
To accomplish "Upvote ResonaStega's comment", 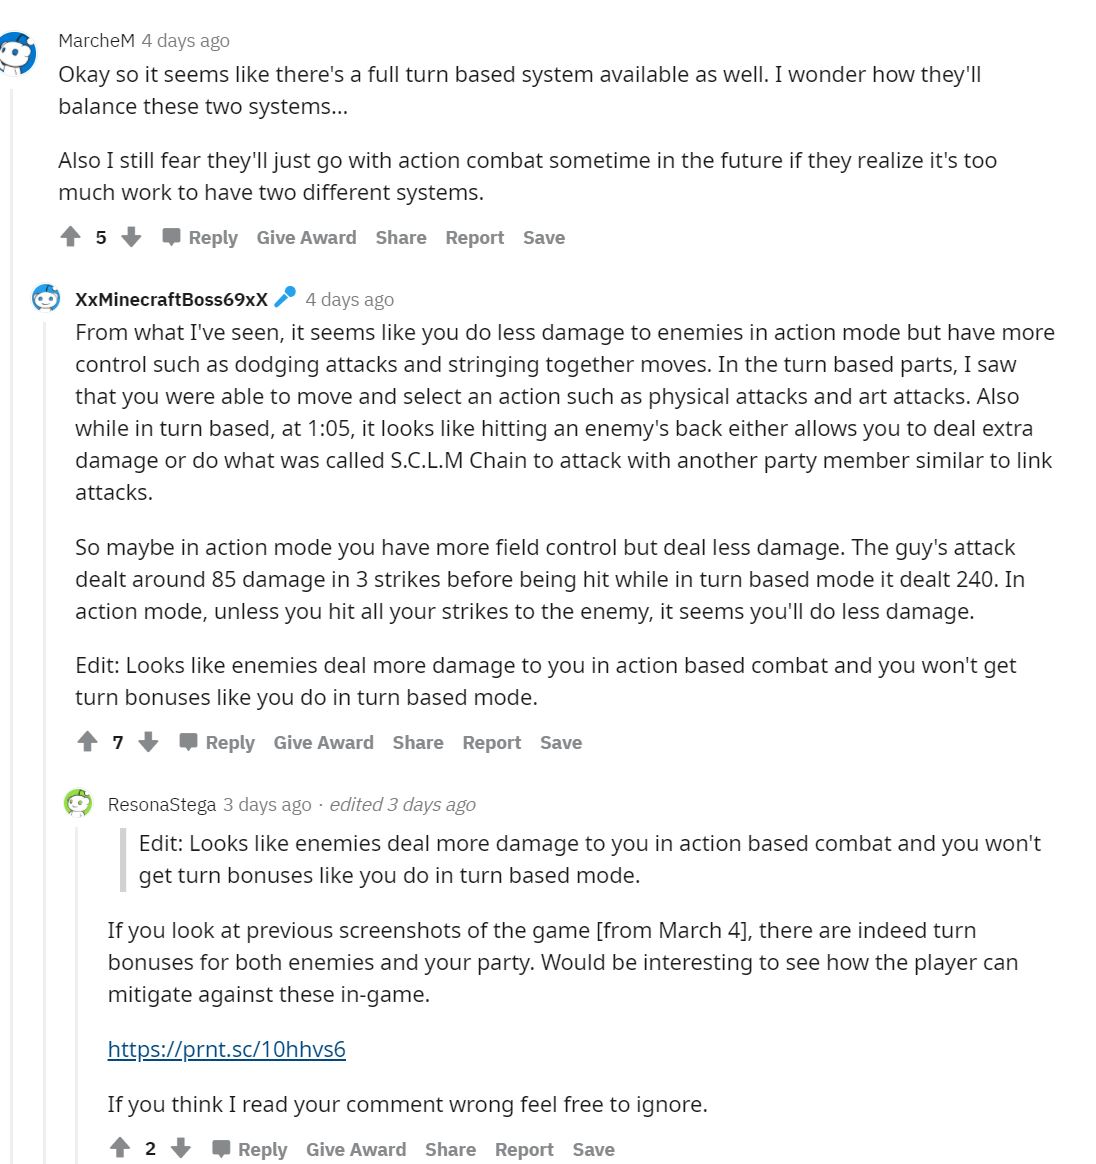I will [120, 1148].
